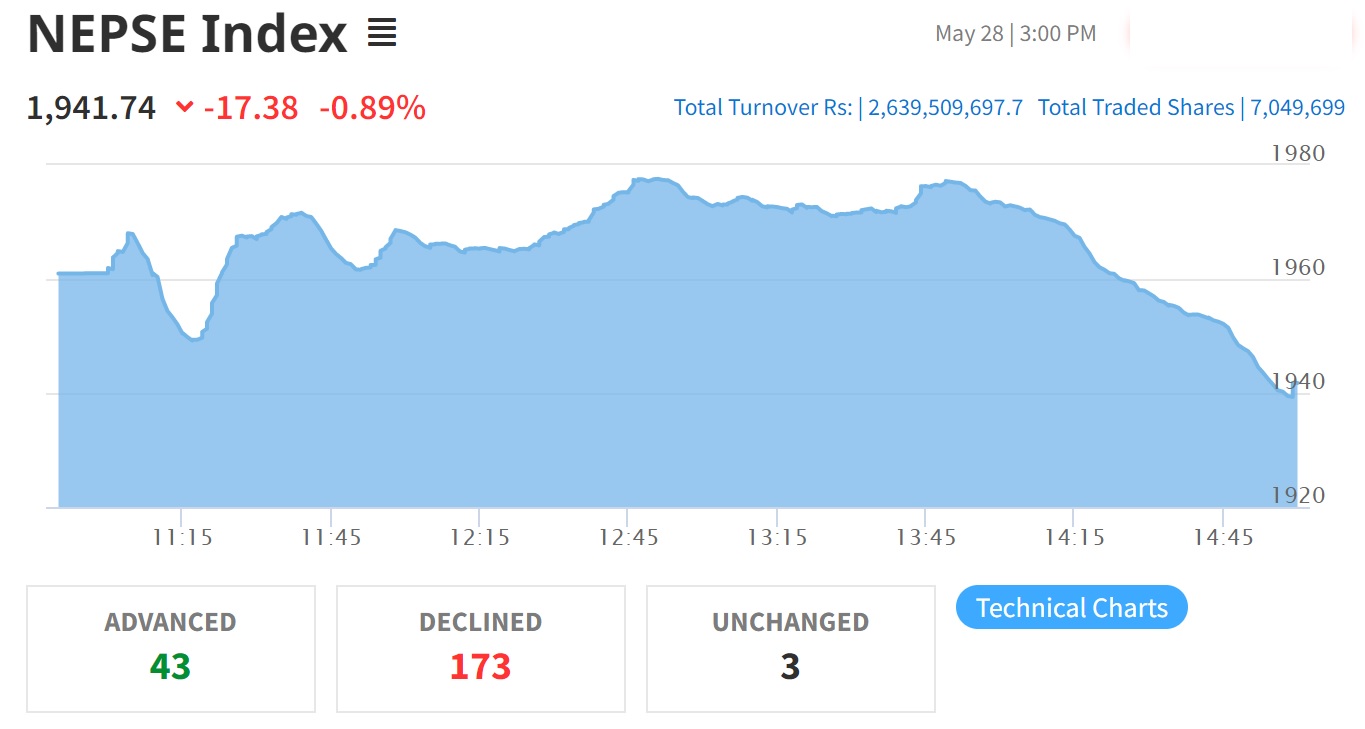Click the Total Traded Shares figure
This screenshot has height=729, width=1365.
1295,107
